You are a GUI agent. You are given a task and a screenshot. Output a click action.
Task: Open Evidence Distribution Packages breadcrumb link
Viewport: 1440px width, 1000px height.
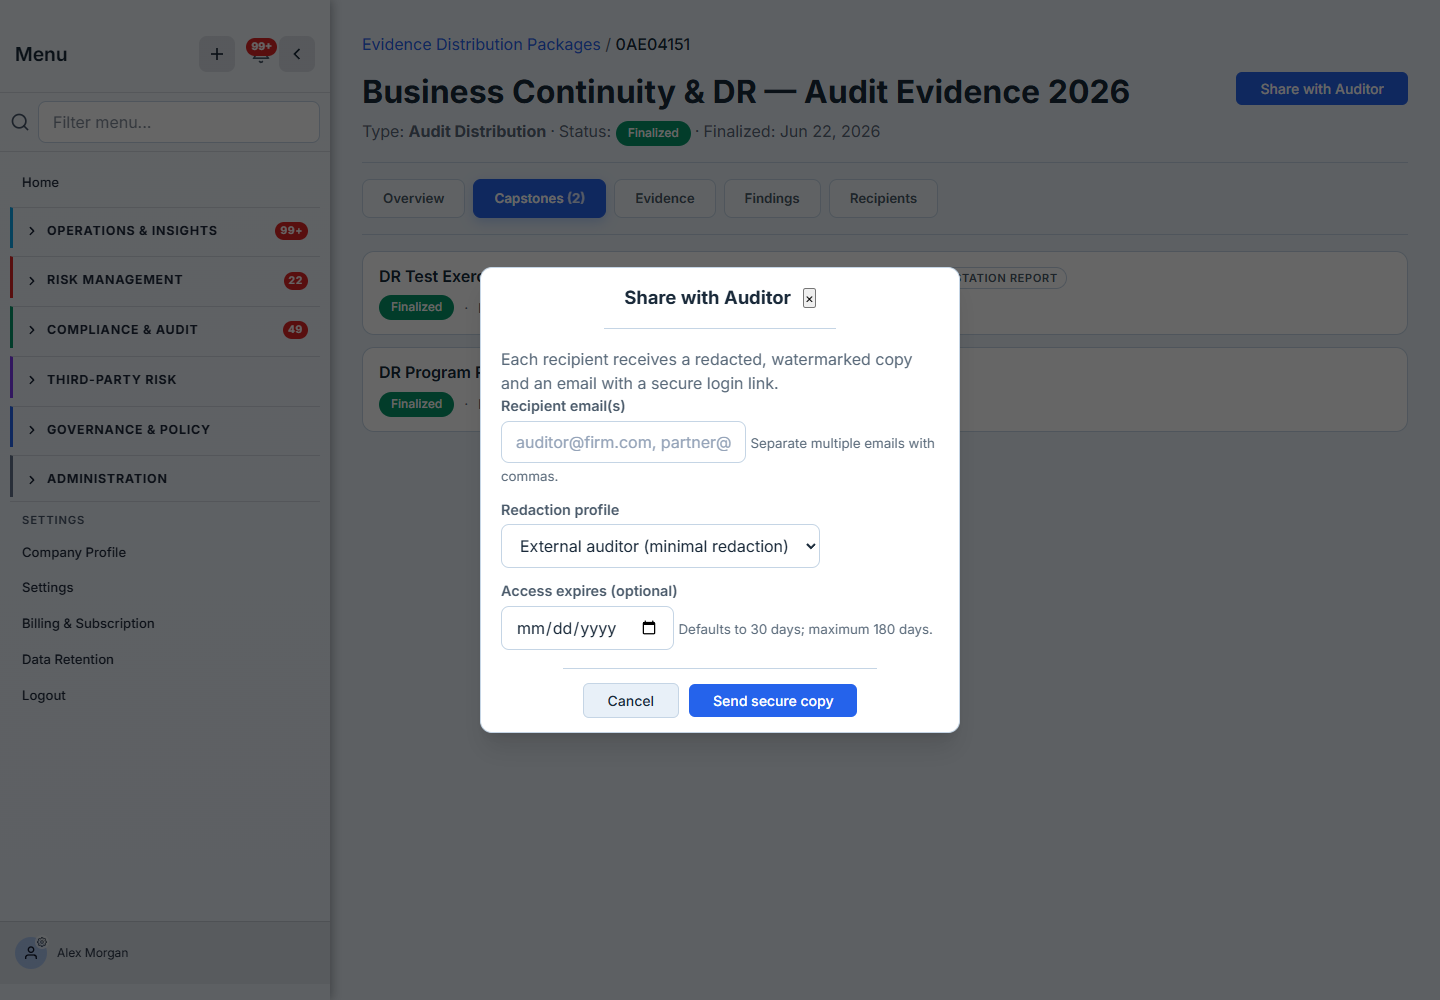(x=481, y=44)
